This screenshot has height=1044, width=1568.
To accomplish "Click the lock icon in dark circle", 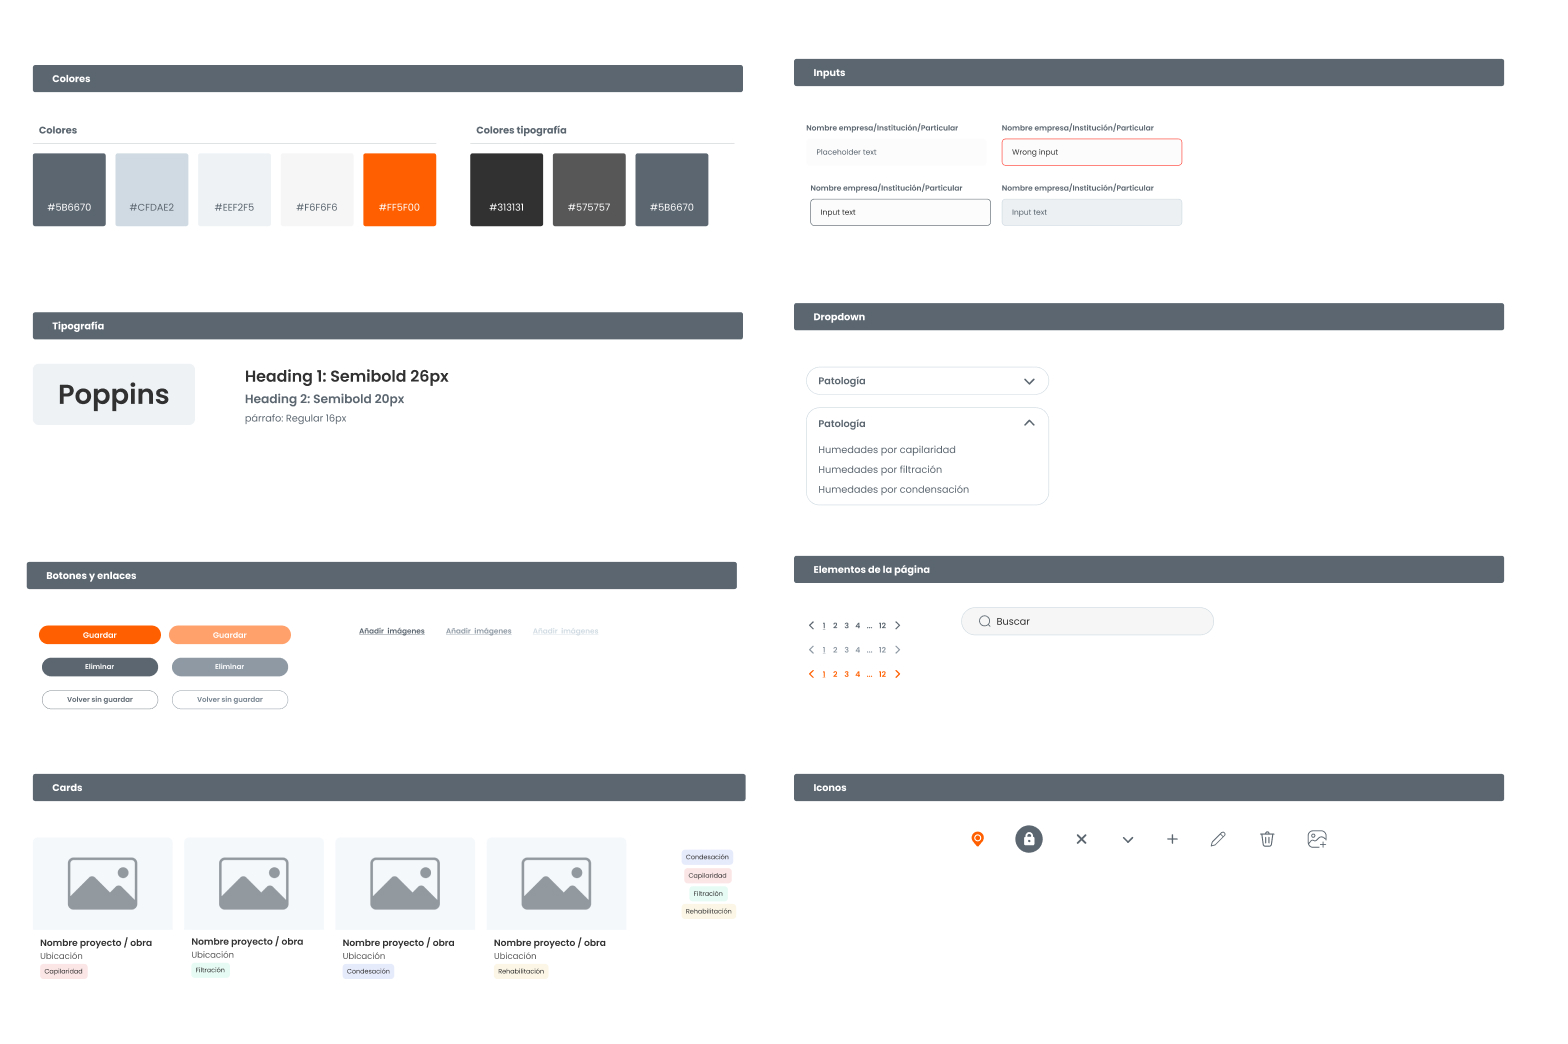I will [1028, 839].
